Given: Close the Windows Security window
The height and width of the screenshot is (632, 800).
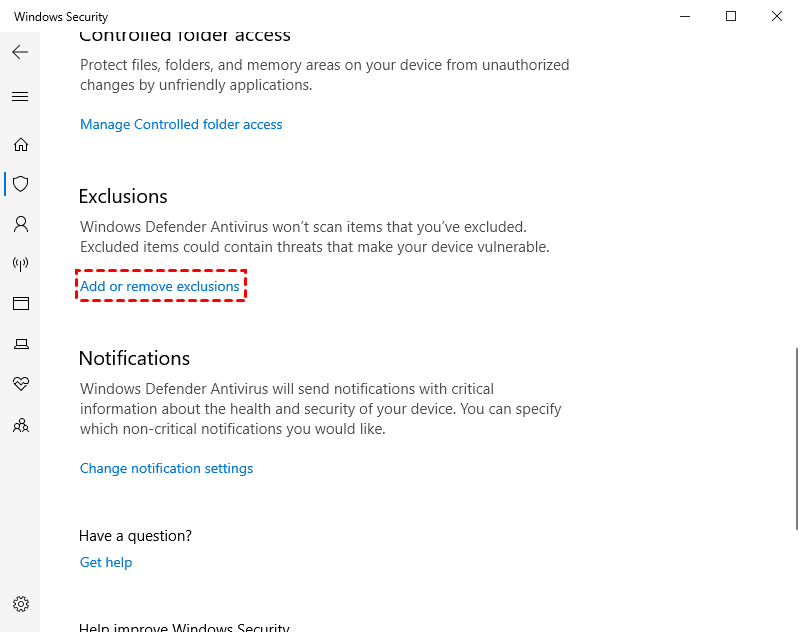Looking at the screenshot, I should tap(777, 17).
